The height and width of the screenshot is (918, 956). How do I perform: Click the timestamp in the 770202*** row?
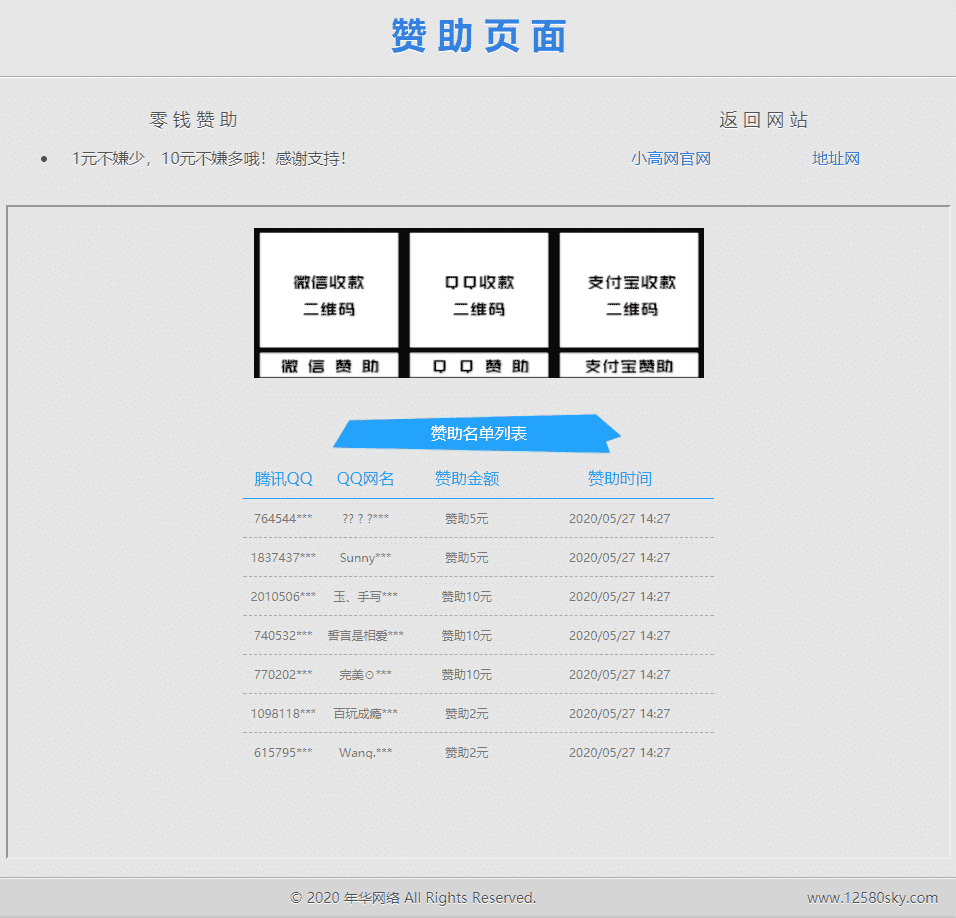(x=619, y=675)
